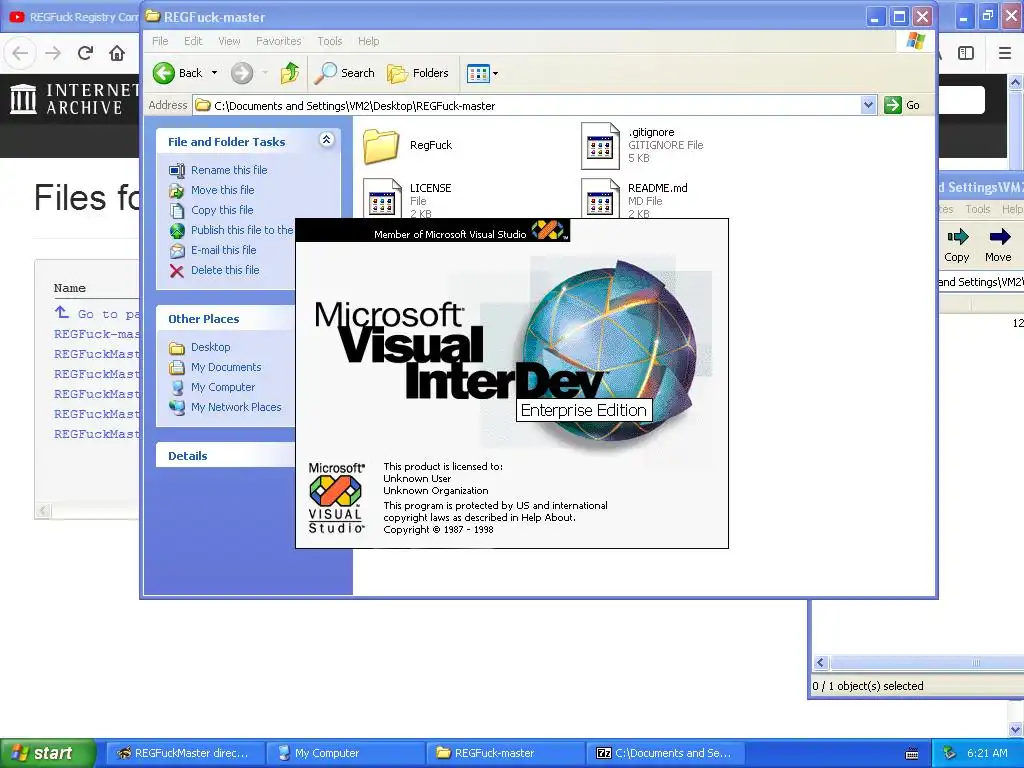Collapse the File and Folder Tasks panel

coord(327,140)
